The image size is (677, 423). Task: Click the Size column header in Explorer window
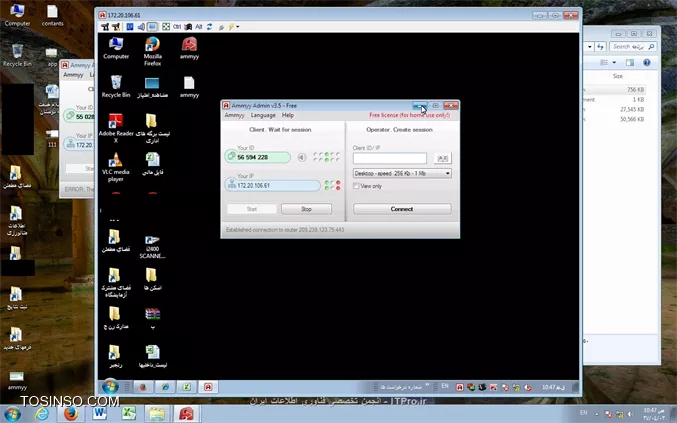(x=618, y=76)
